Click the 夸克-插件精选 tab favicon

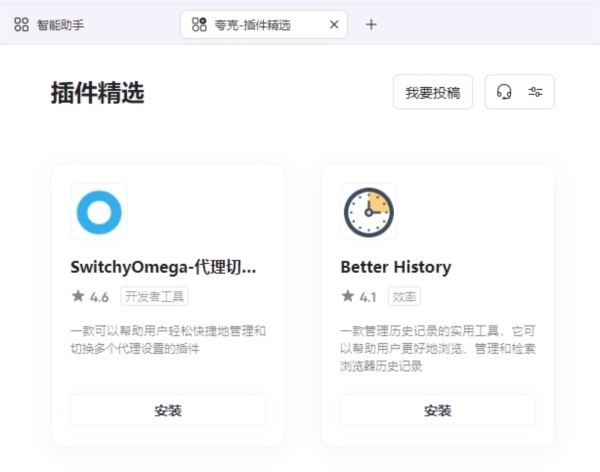pos(199,25)
